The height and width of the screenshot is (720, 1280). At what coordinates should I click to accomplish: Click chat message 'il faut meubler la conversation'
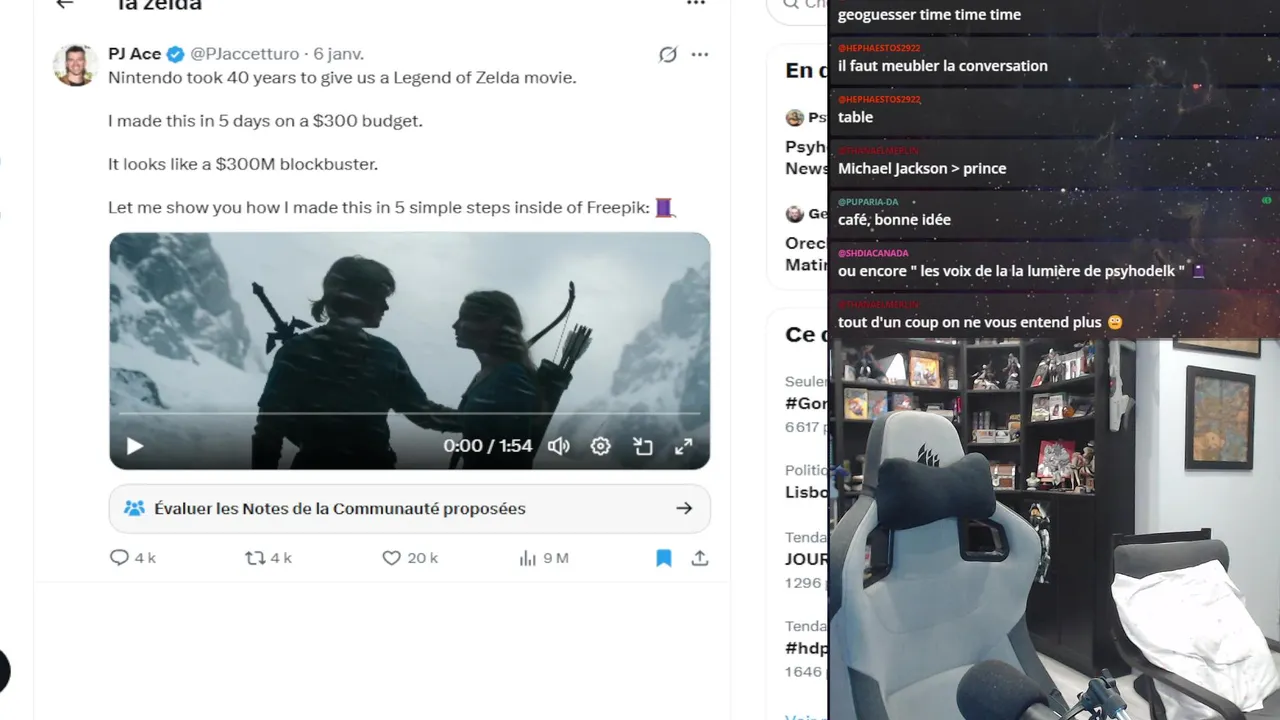[x=943, y=66]
